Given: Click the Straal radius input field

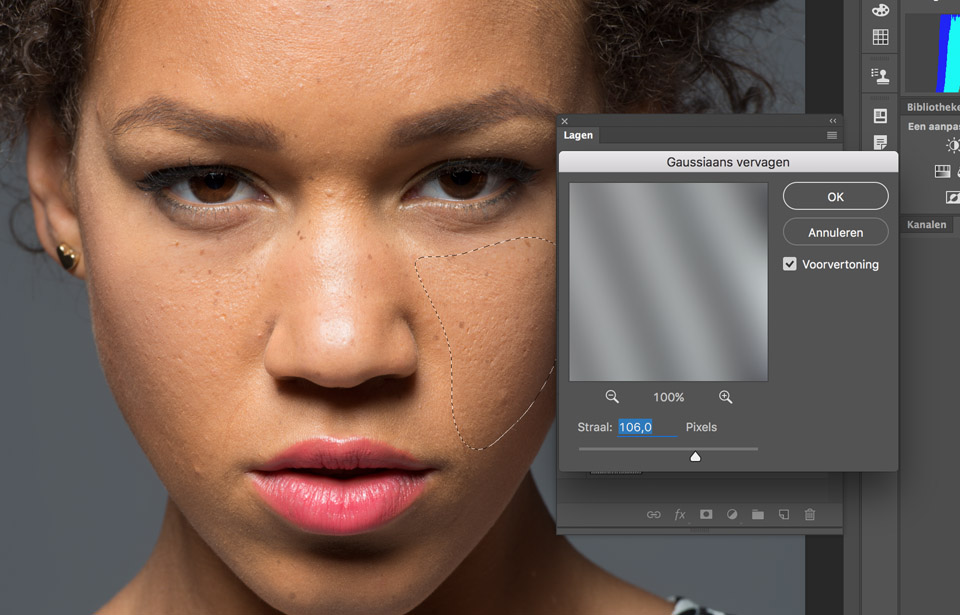Looking at the screenshot, I should pyautogui.click(x=647, y=427).
